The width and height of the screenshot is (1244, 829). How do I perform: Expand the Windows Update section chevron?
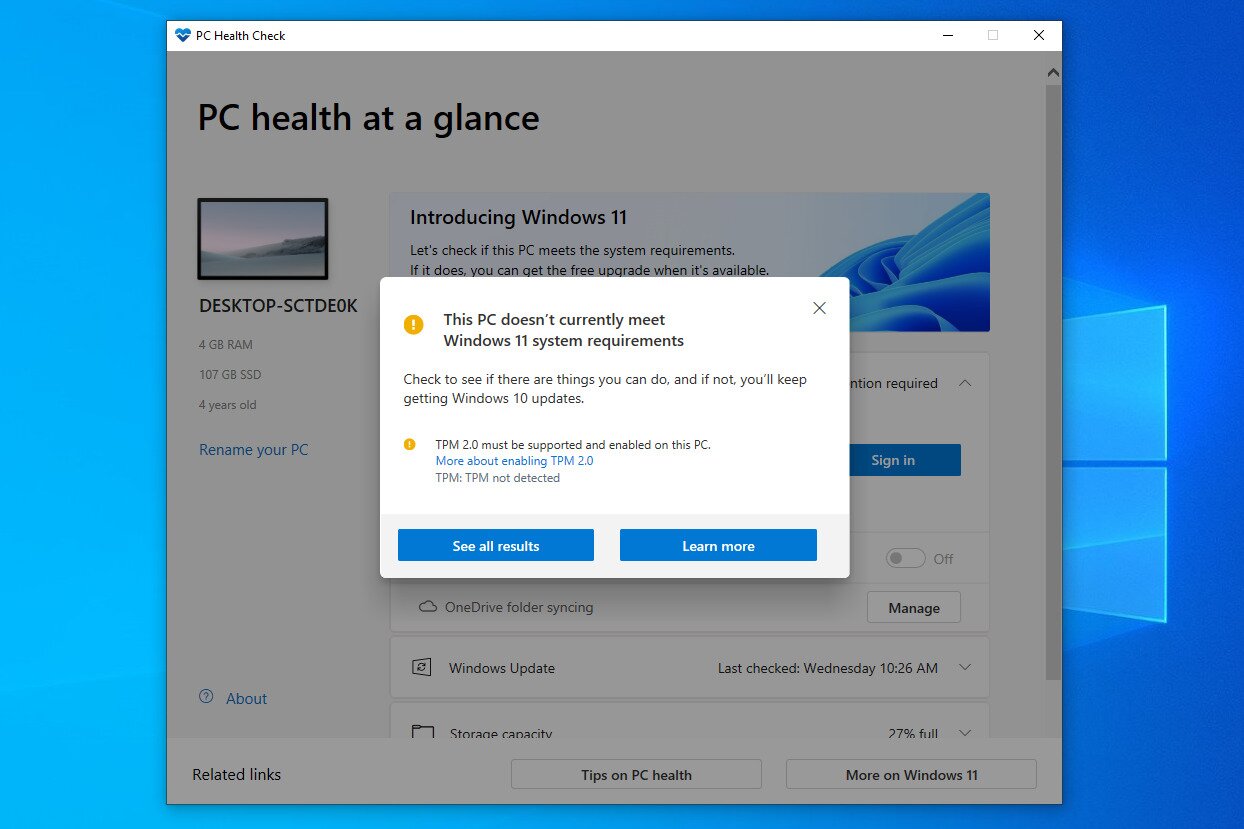965,667
